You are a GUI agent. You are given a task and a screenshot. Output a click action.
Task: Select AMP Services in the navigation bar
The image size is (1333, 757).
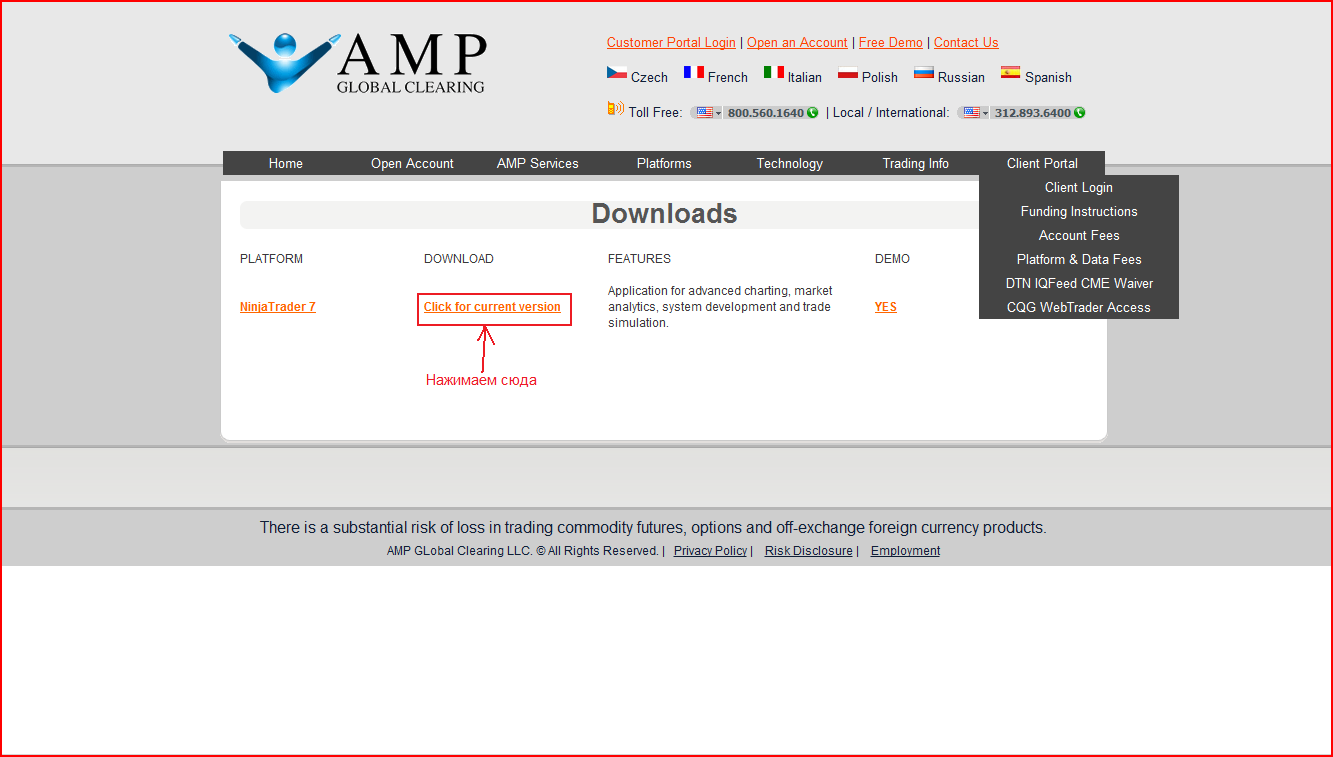[538, 163]
